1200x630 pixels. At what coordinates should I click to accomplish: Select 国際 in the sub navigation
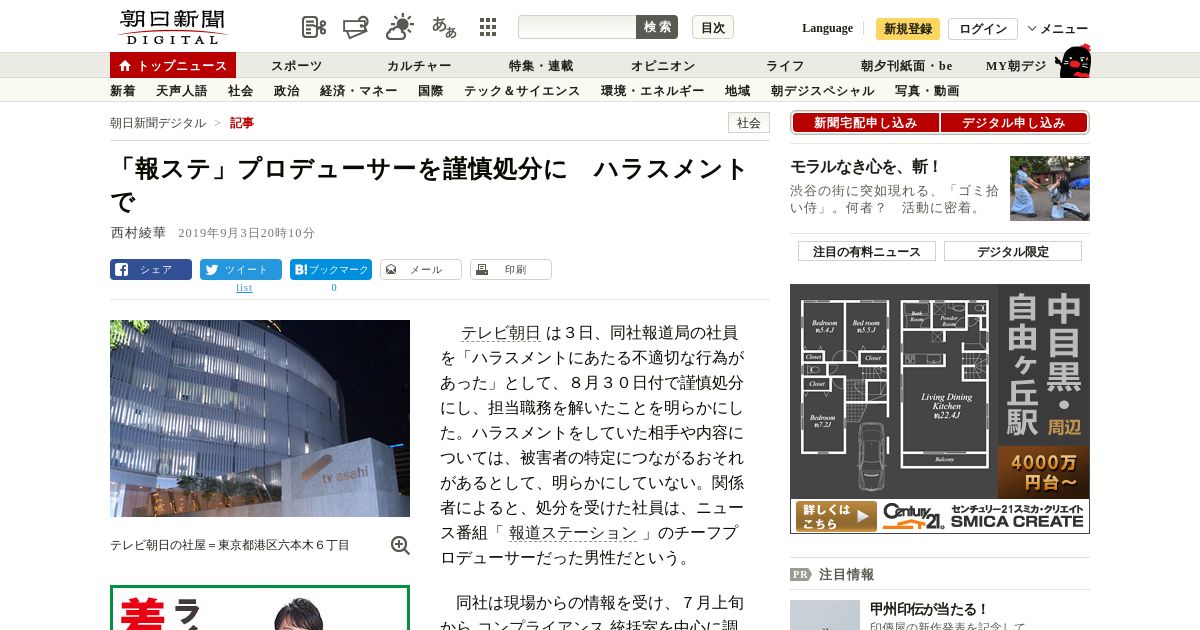point(431,91)
